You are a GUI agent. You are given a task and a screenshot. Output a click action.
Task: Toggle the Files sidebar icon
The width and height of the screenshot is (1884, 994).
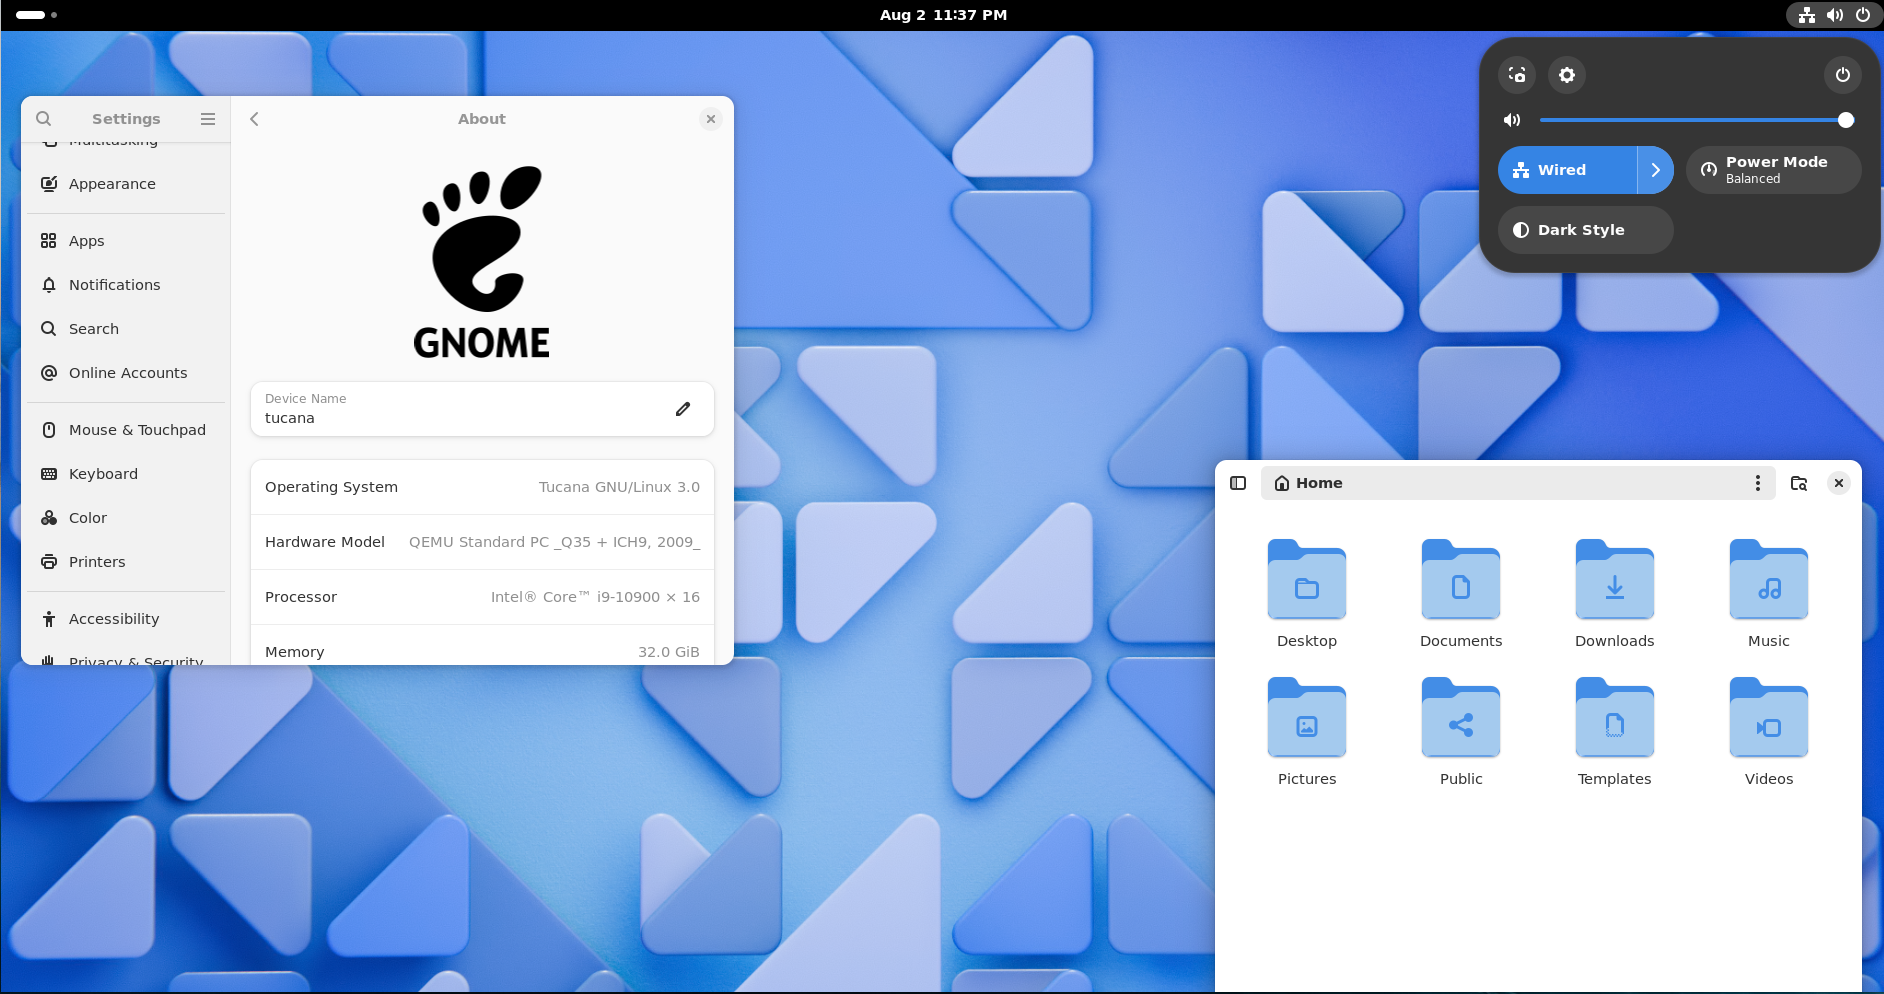(x=1238, y=483)
